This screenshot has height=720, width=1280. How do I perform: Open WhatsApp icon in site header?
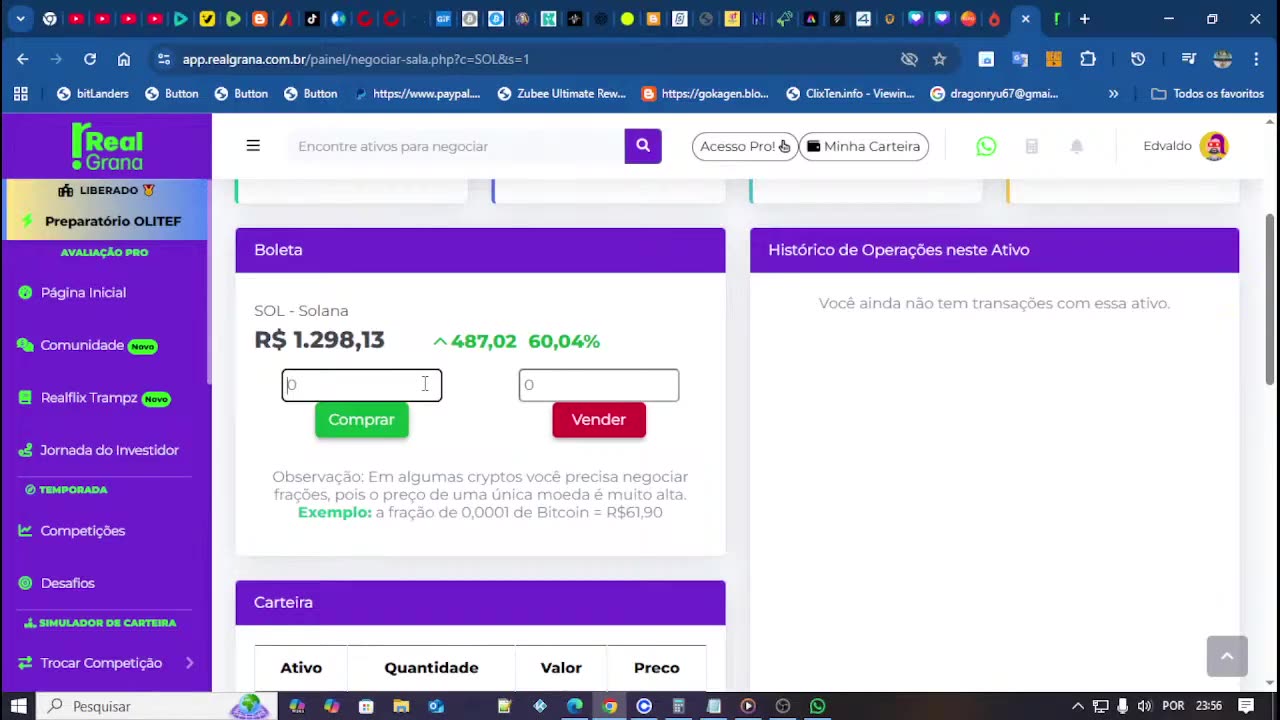pos(986,146)
